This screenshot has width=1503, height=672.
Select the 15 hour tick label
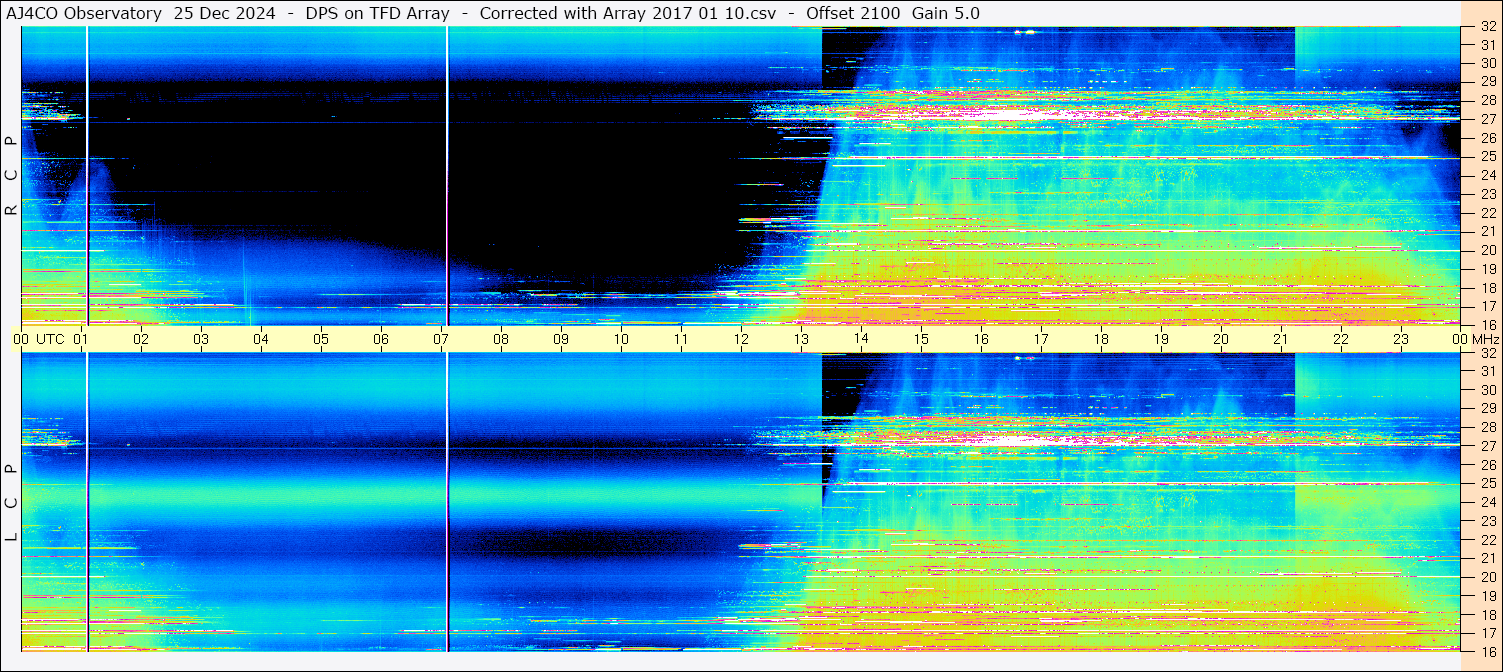pyautogui.click(x=921, y=339)
